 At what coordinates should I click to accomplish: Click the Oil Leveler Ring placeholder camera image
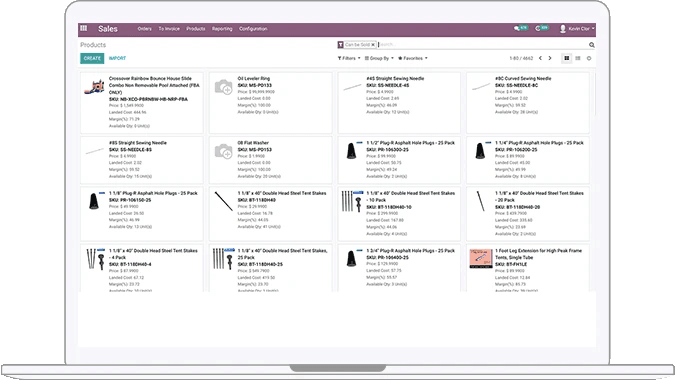[x=223, y=87]
